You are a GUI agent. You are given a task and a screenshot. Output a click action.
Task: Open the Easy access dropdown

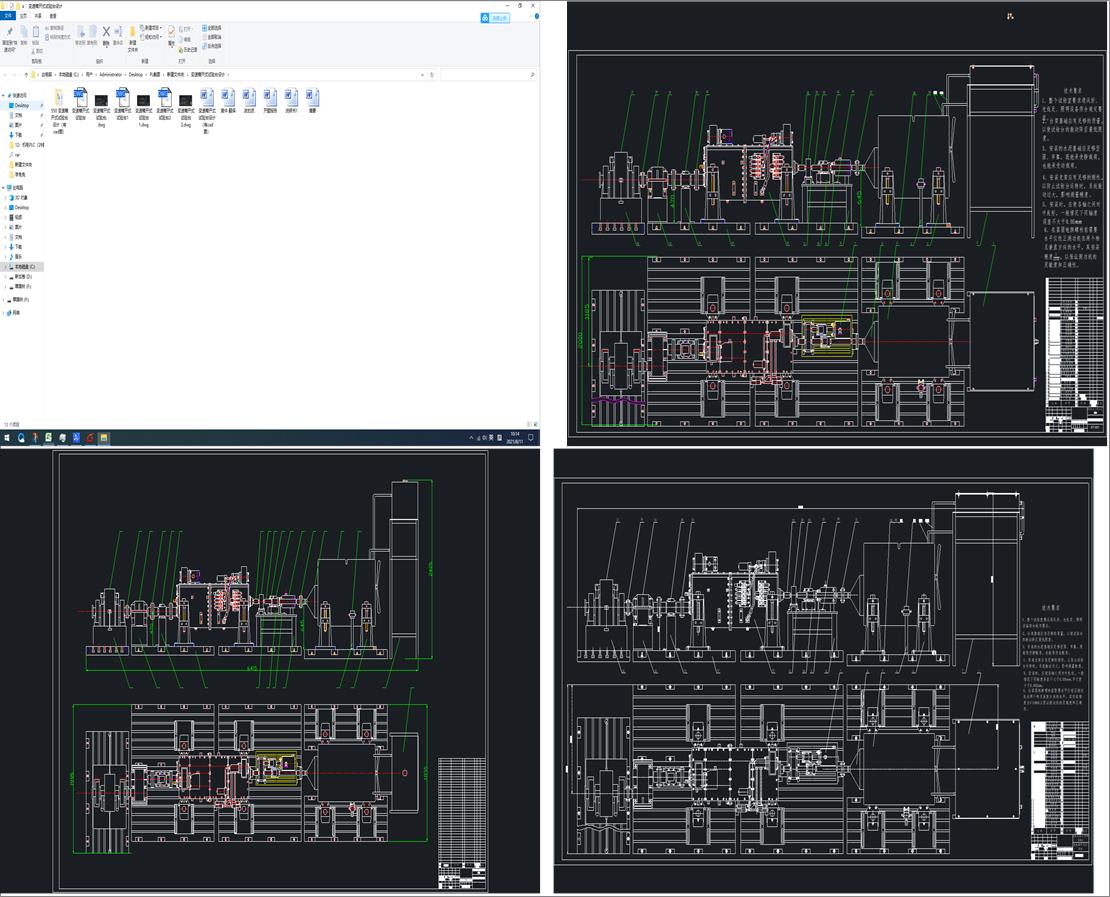pos(151,37)
